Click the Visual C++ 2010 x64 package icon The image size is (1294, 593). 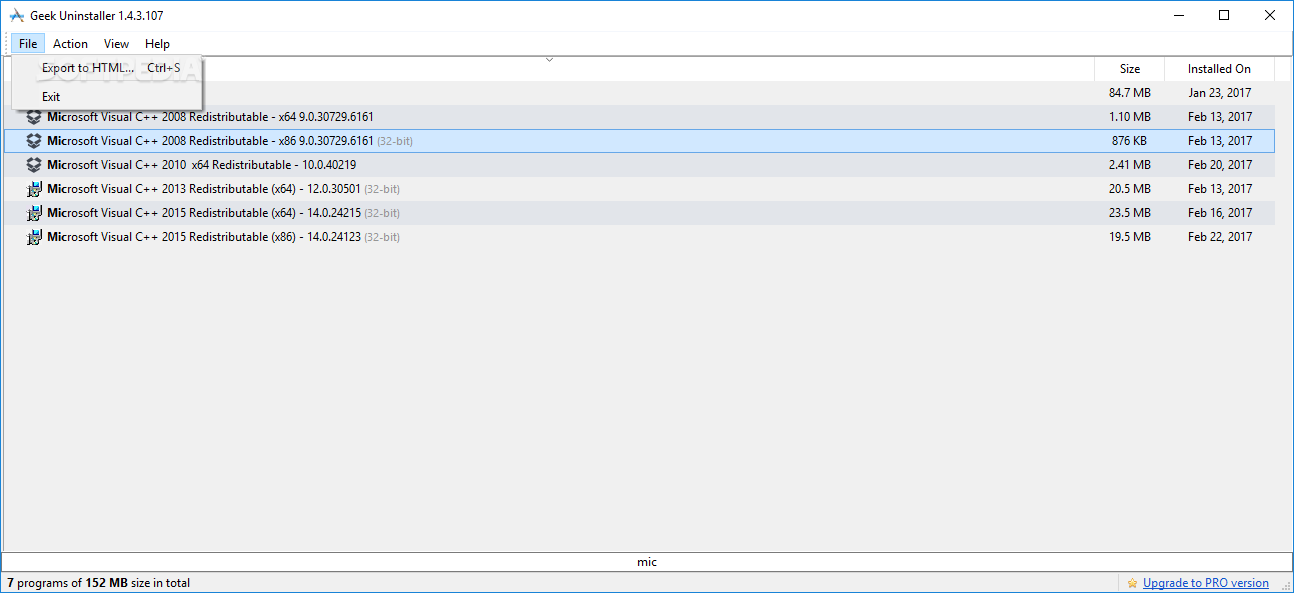[34, 165]
